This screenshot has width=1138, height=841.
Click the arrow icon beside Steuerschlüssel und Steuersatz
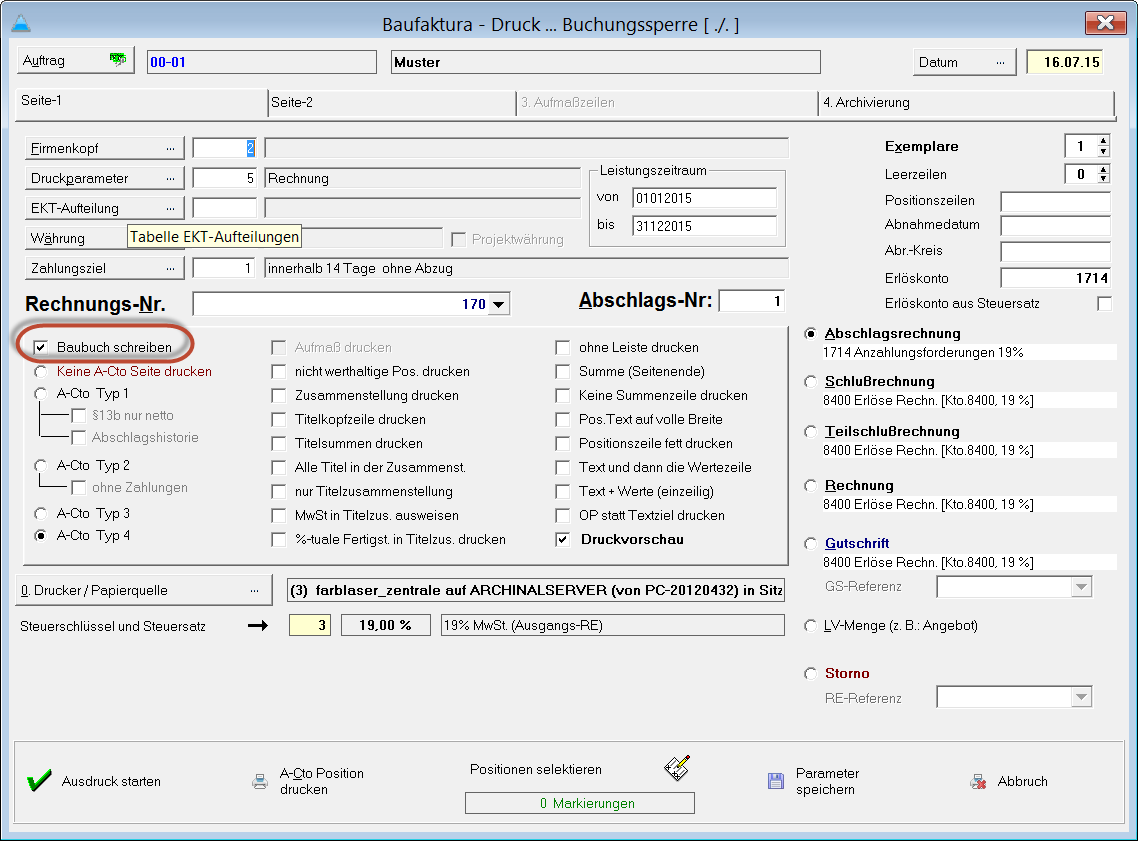click(258, 626)
